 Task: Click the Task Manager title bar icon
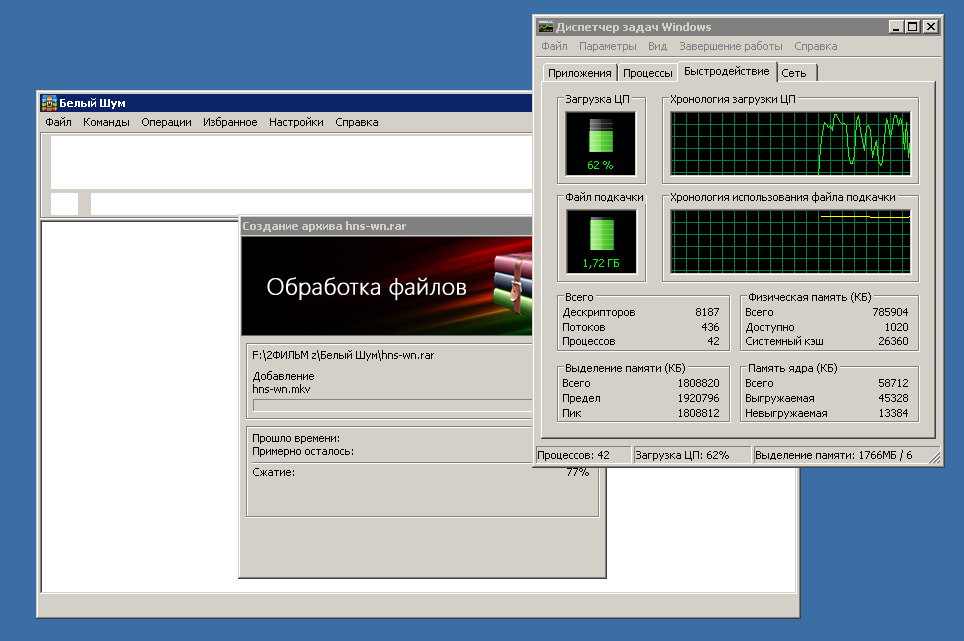click(x=546, y=27)
